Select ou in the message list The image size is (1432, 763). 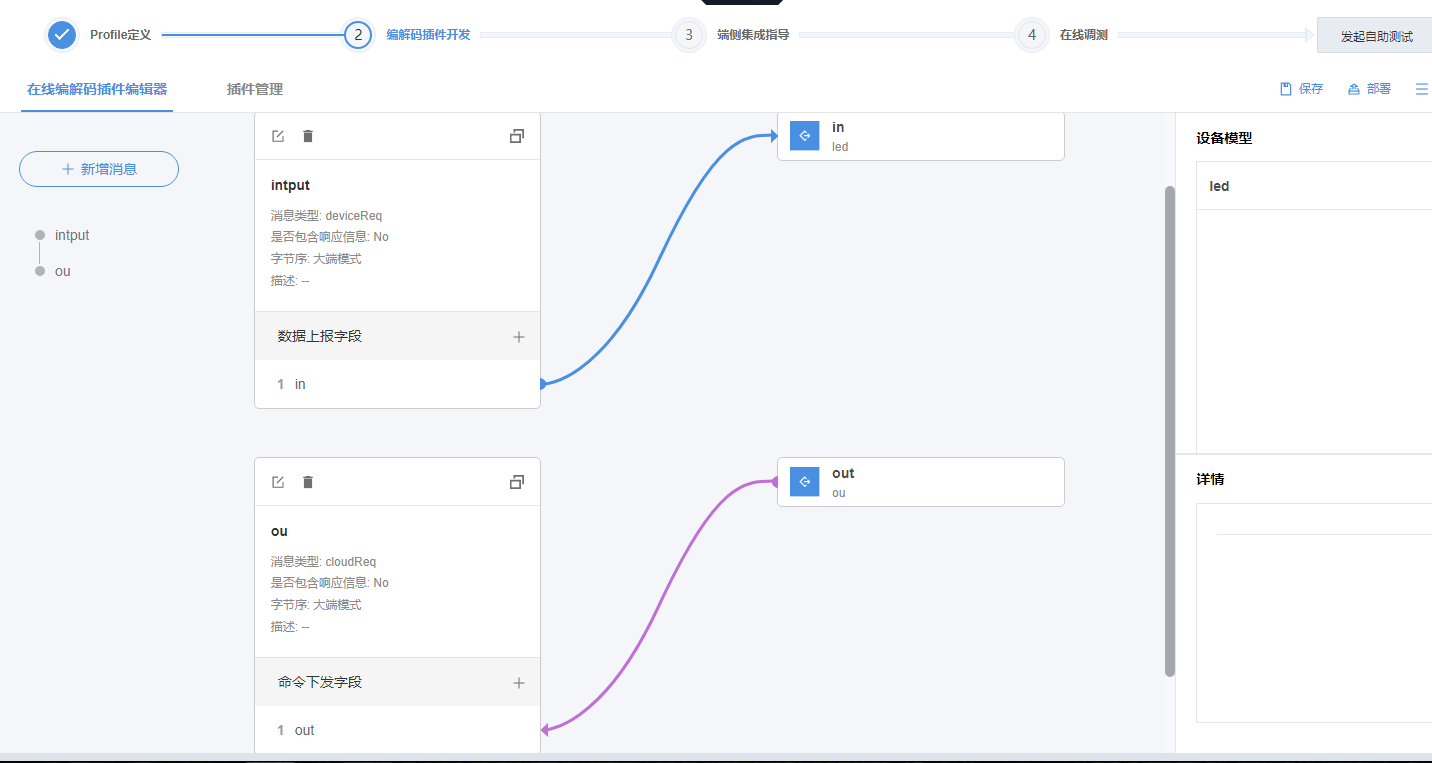(63, 271)
